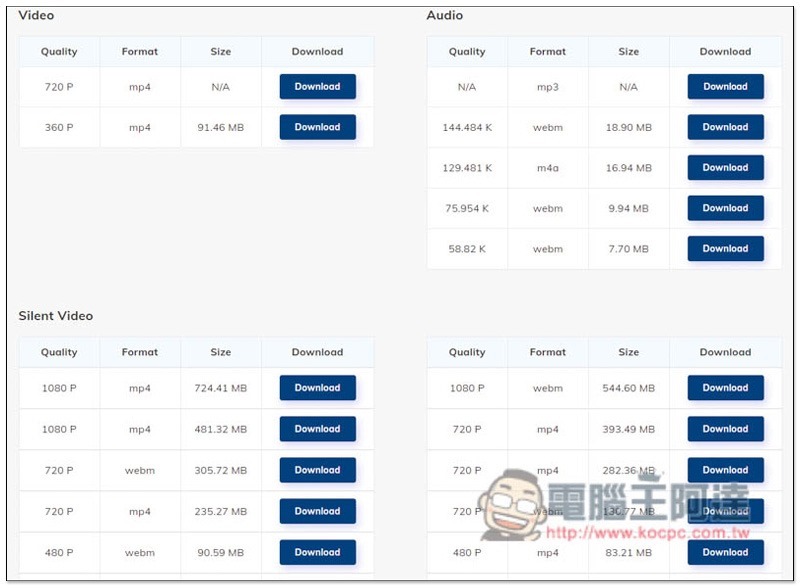This screenshot has width=800, height=588.
Task: Select the "129.481 K" quality cell
Action: (467, 168)
